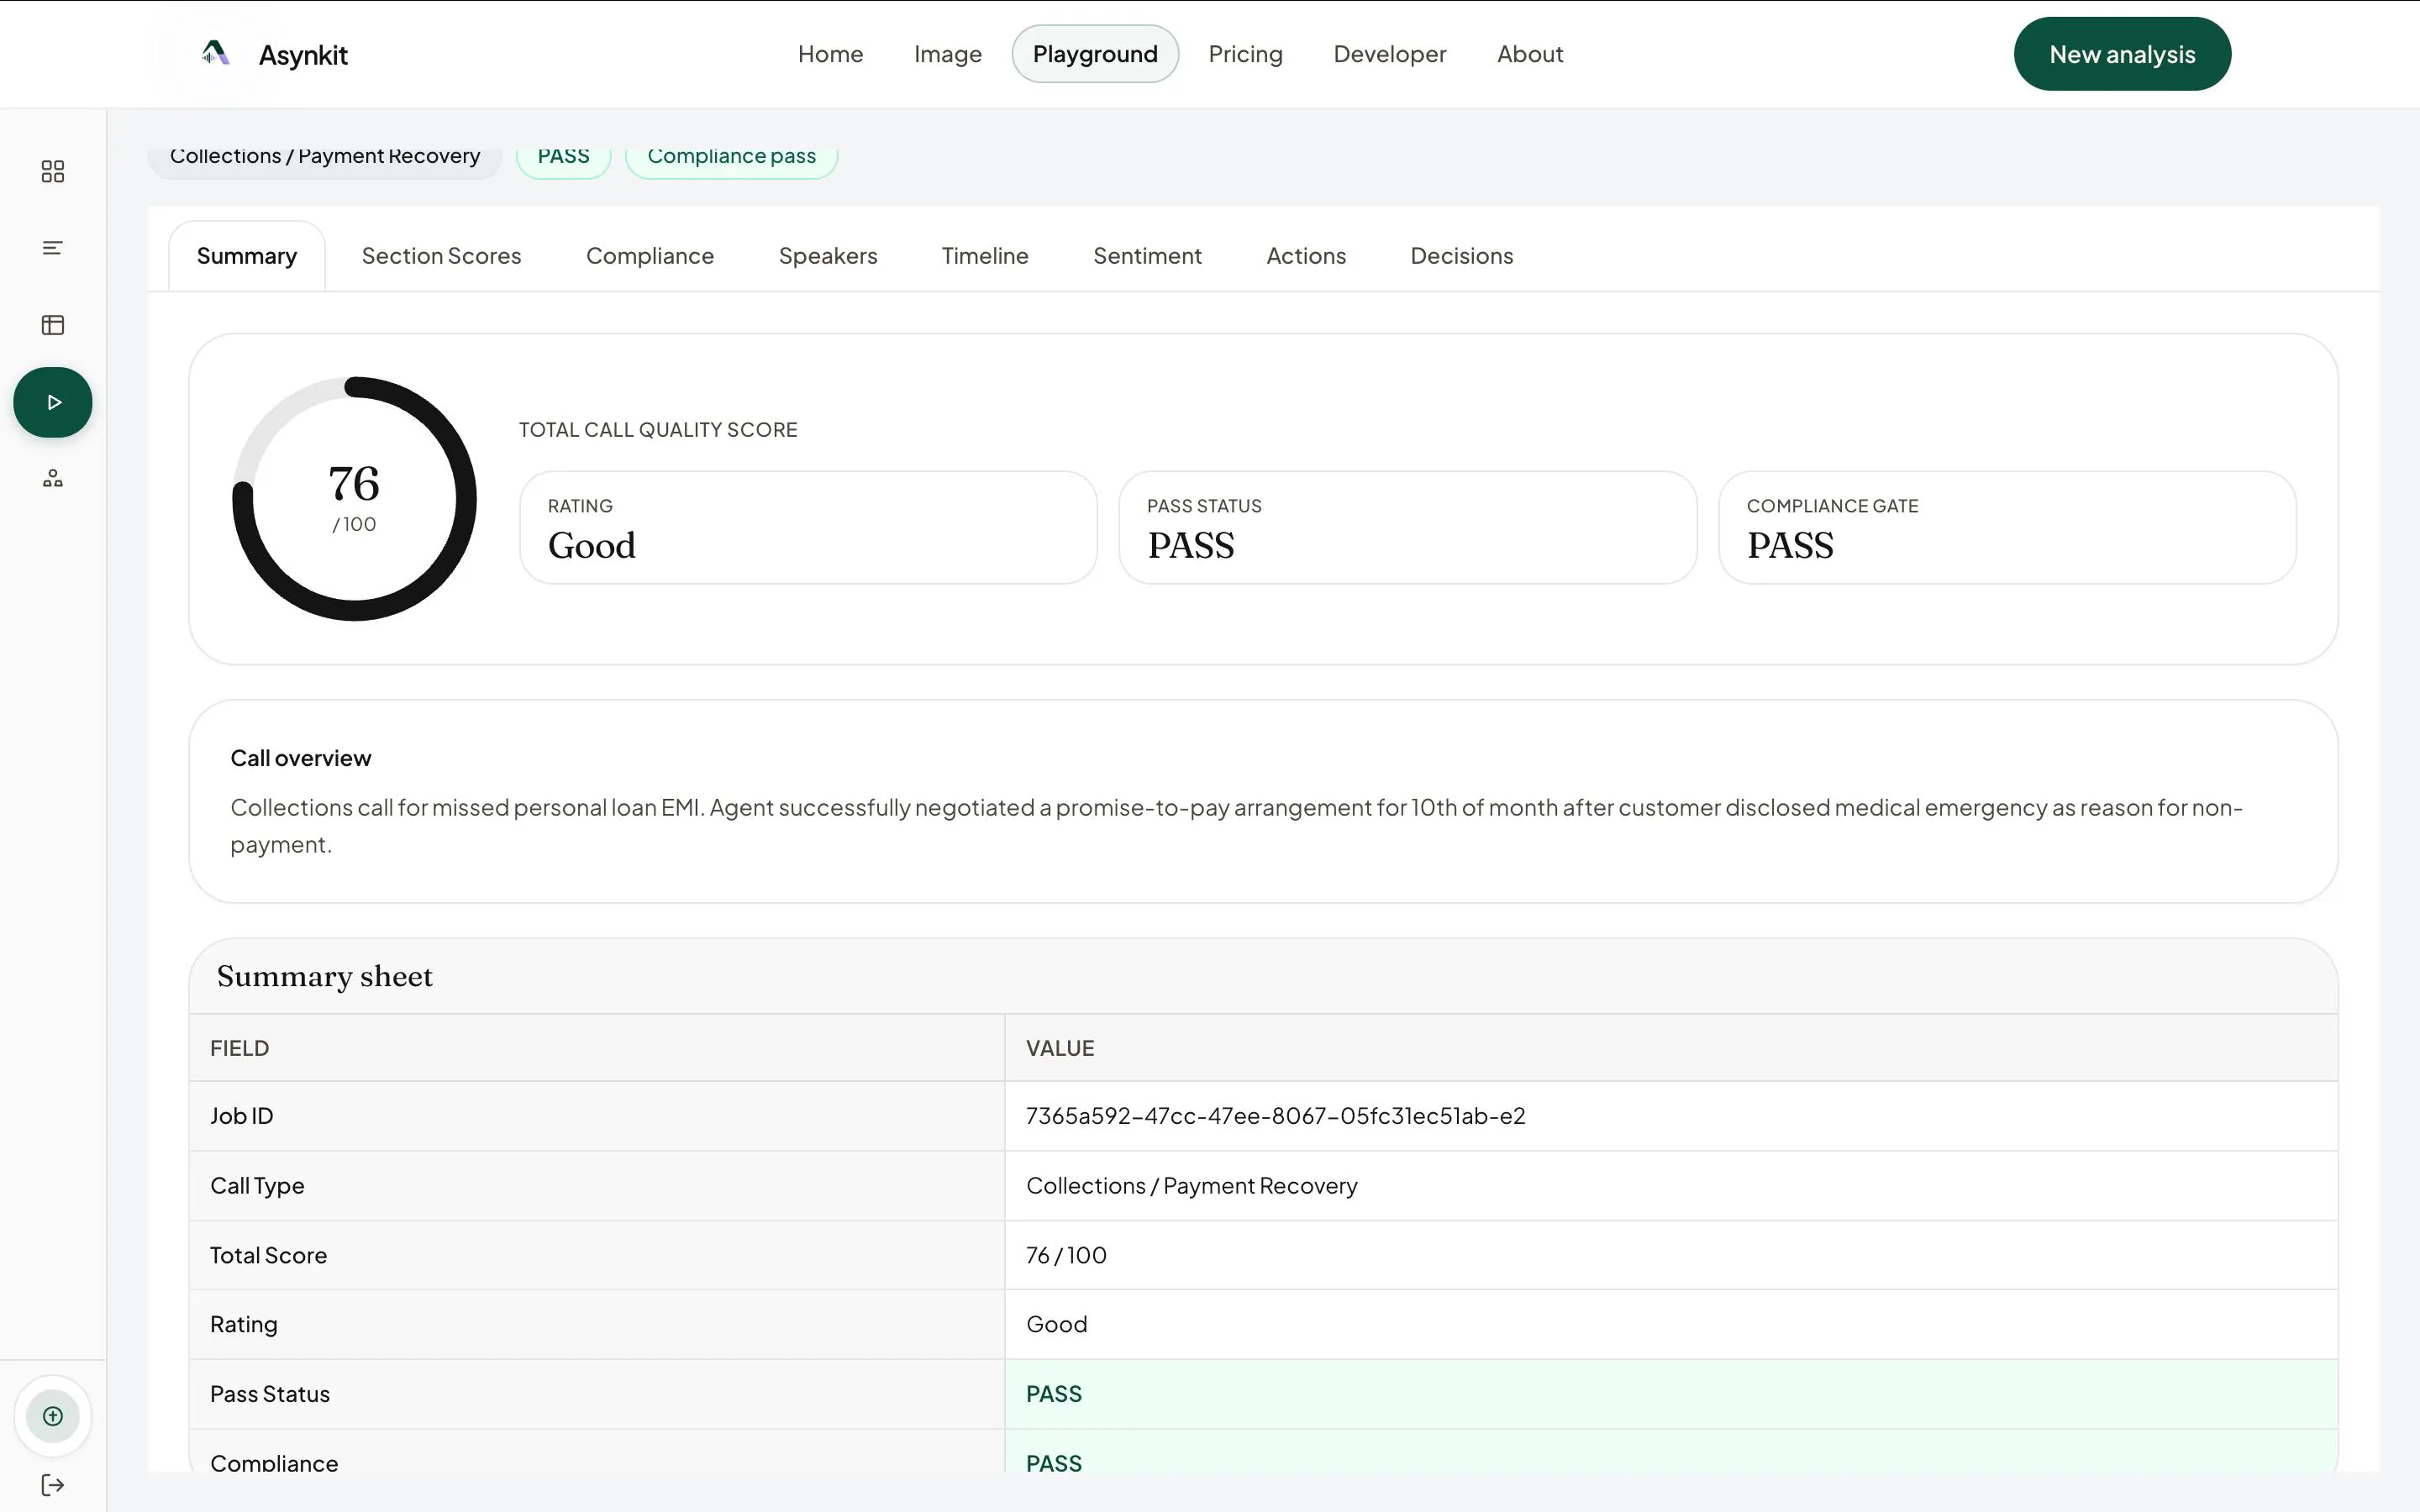Click the Pass Status card

click(x=1407, y=527)
